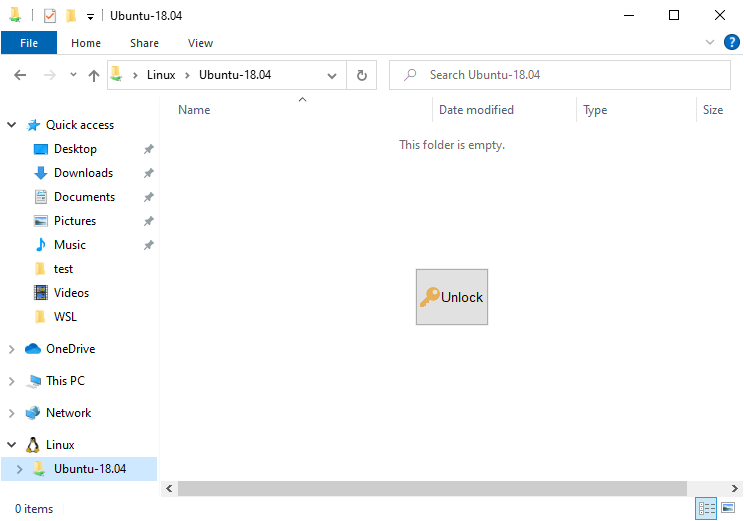Viewport: 744px width, 521px height.
Task: Open Desktop in Quick access
Action: click(75, 149)
